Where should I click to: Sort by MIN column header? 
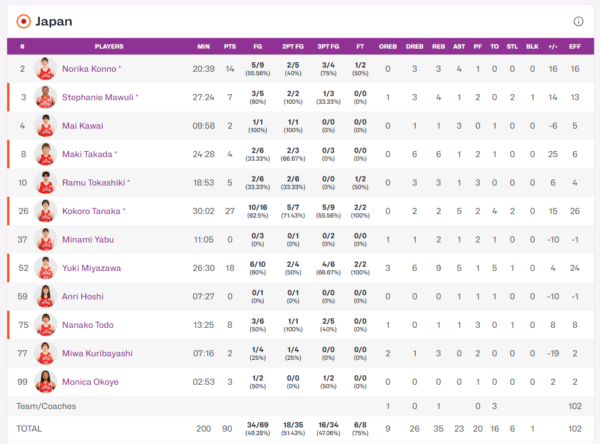pos(203,46)
